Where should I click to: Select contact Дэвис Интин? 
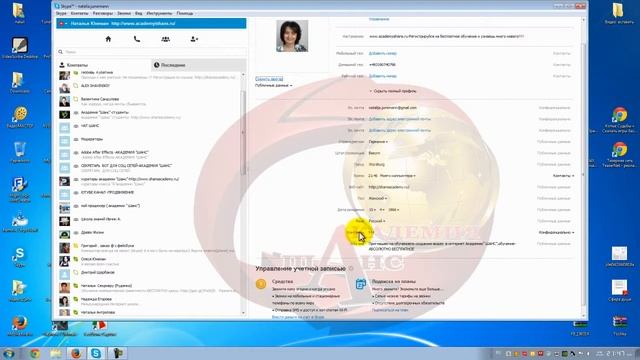click(149, 234)
